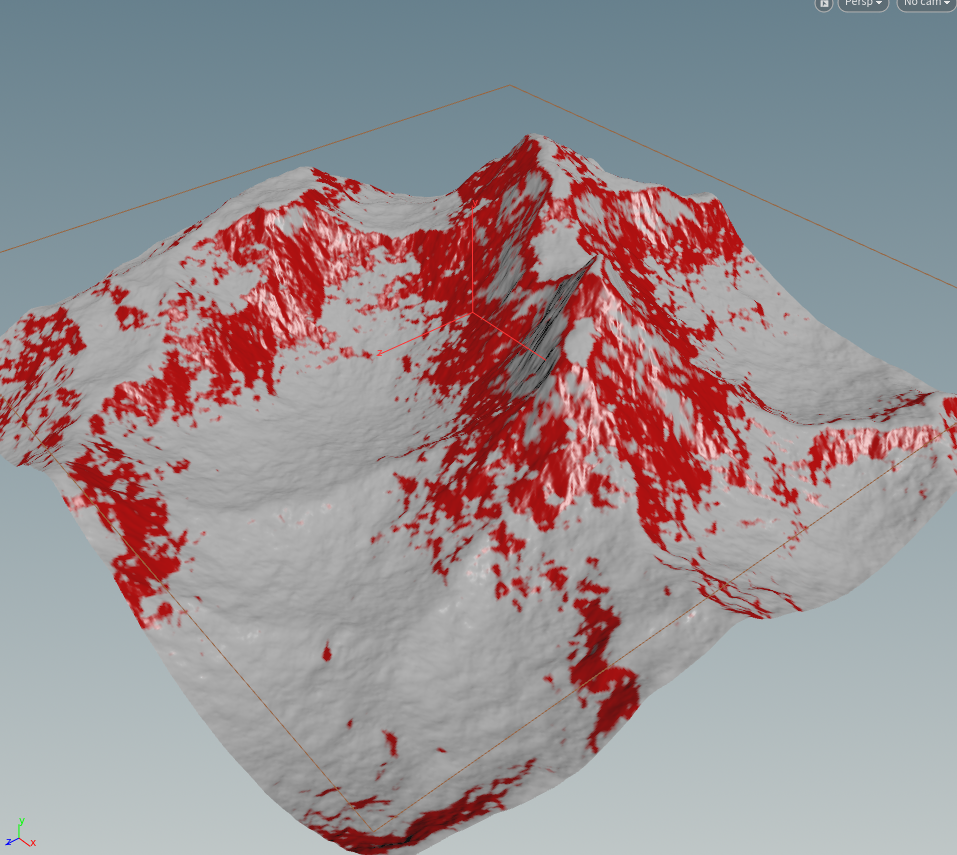Click the green Y axis on orientation gizmo
Image resolution: width=957 pixels, height=855 pixels.
point(21,828)
